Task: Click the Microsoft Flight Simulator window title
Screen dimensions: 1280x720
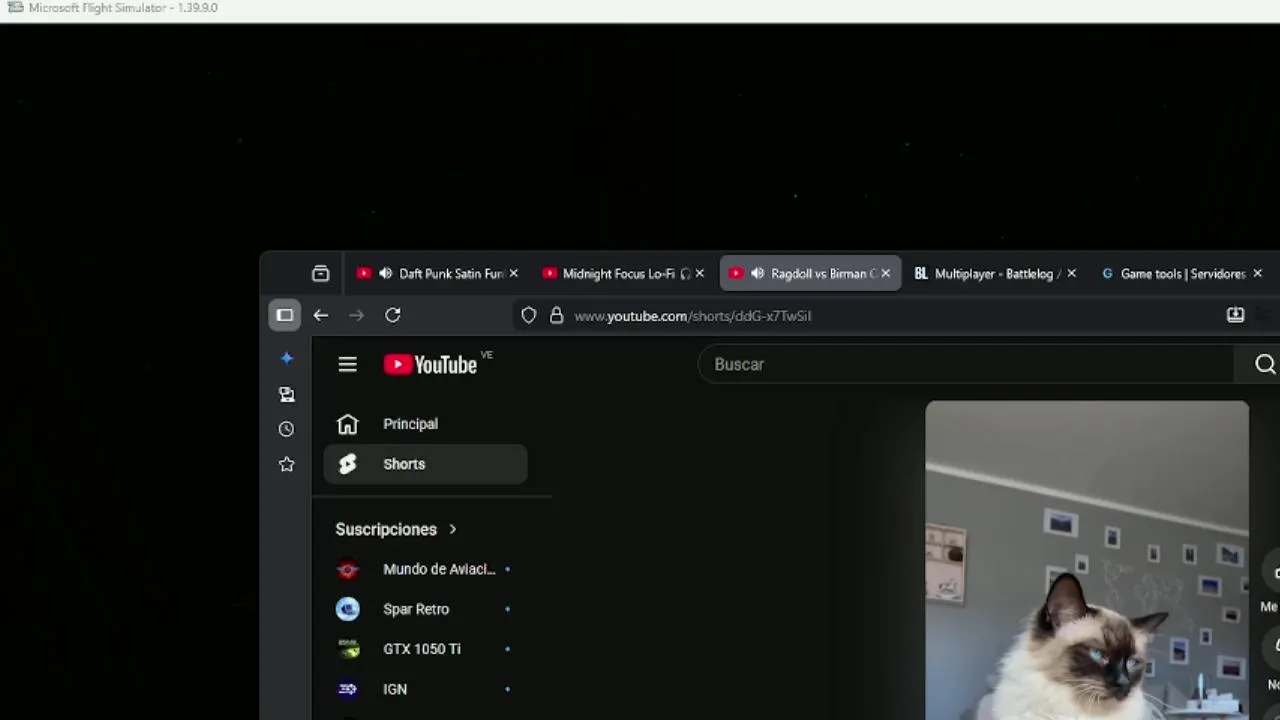Action: pos(123,8)
